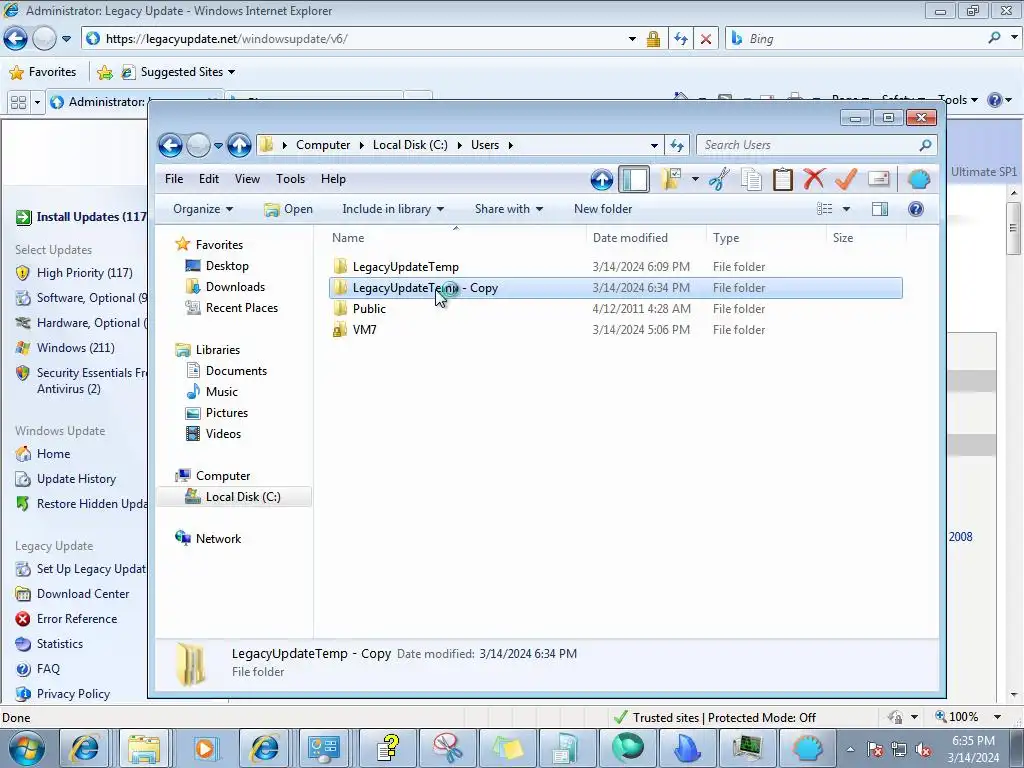Click Local Disk (C:) in breadcrumb path
Screen dimensions: 1024x768
pyautogui.click(x=410, y=145)
